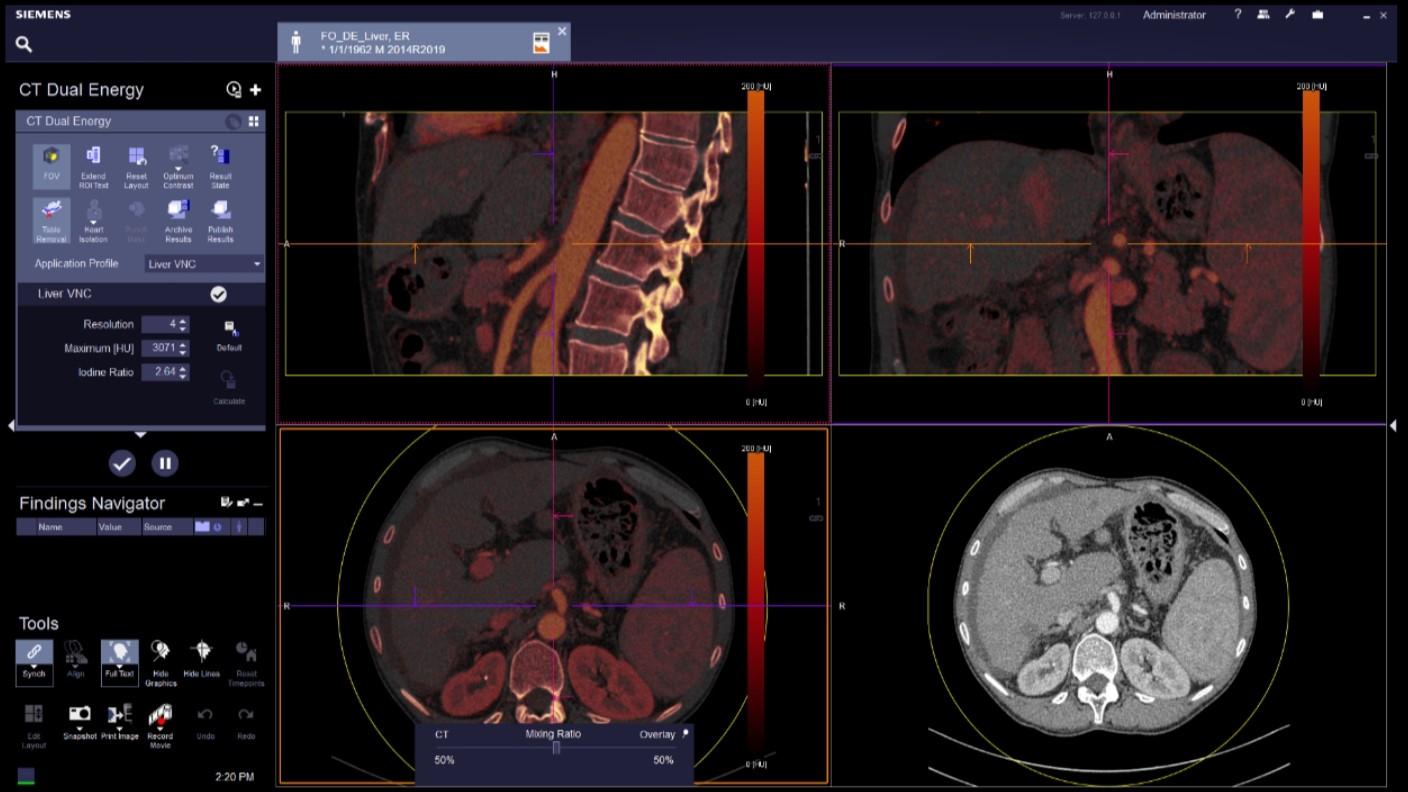Select the Result State icon

pyautogui.click(x=219, y=162)
